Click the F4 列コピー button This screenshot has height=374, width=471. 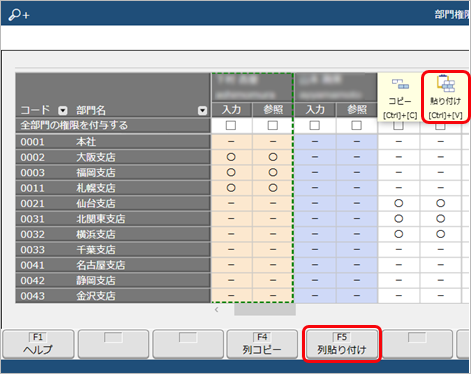tap(262, 344)
